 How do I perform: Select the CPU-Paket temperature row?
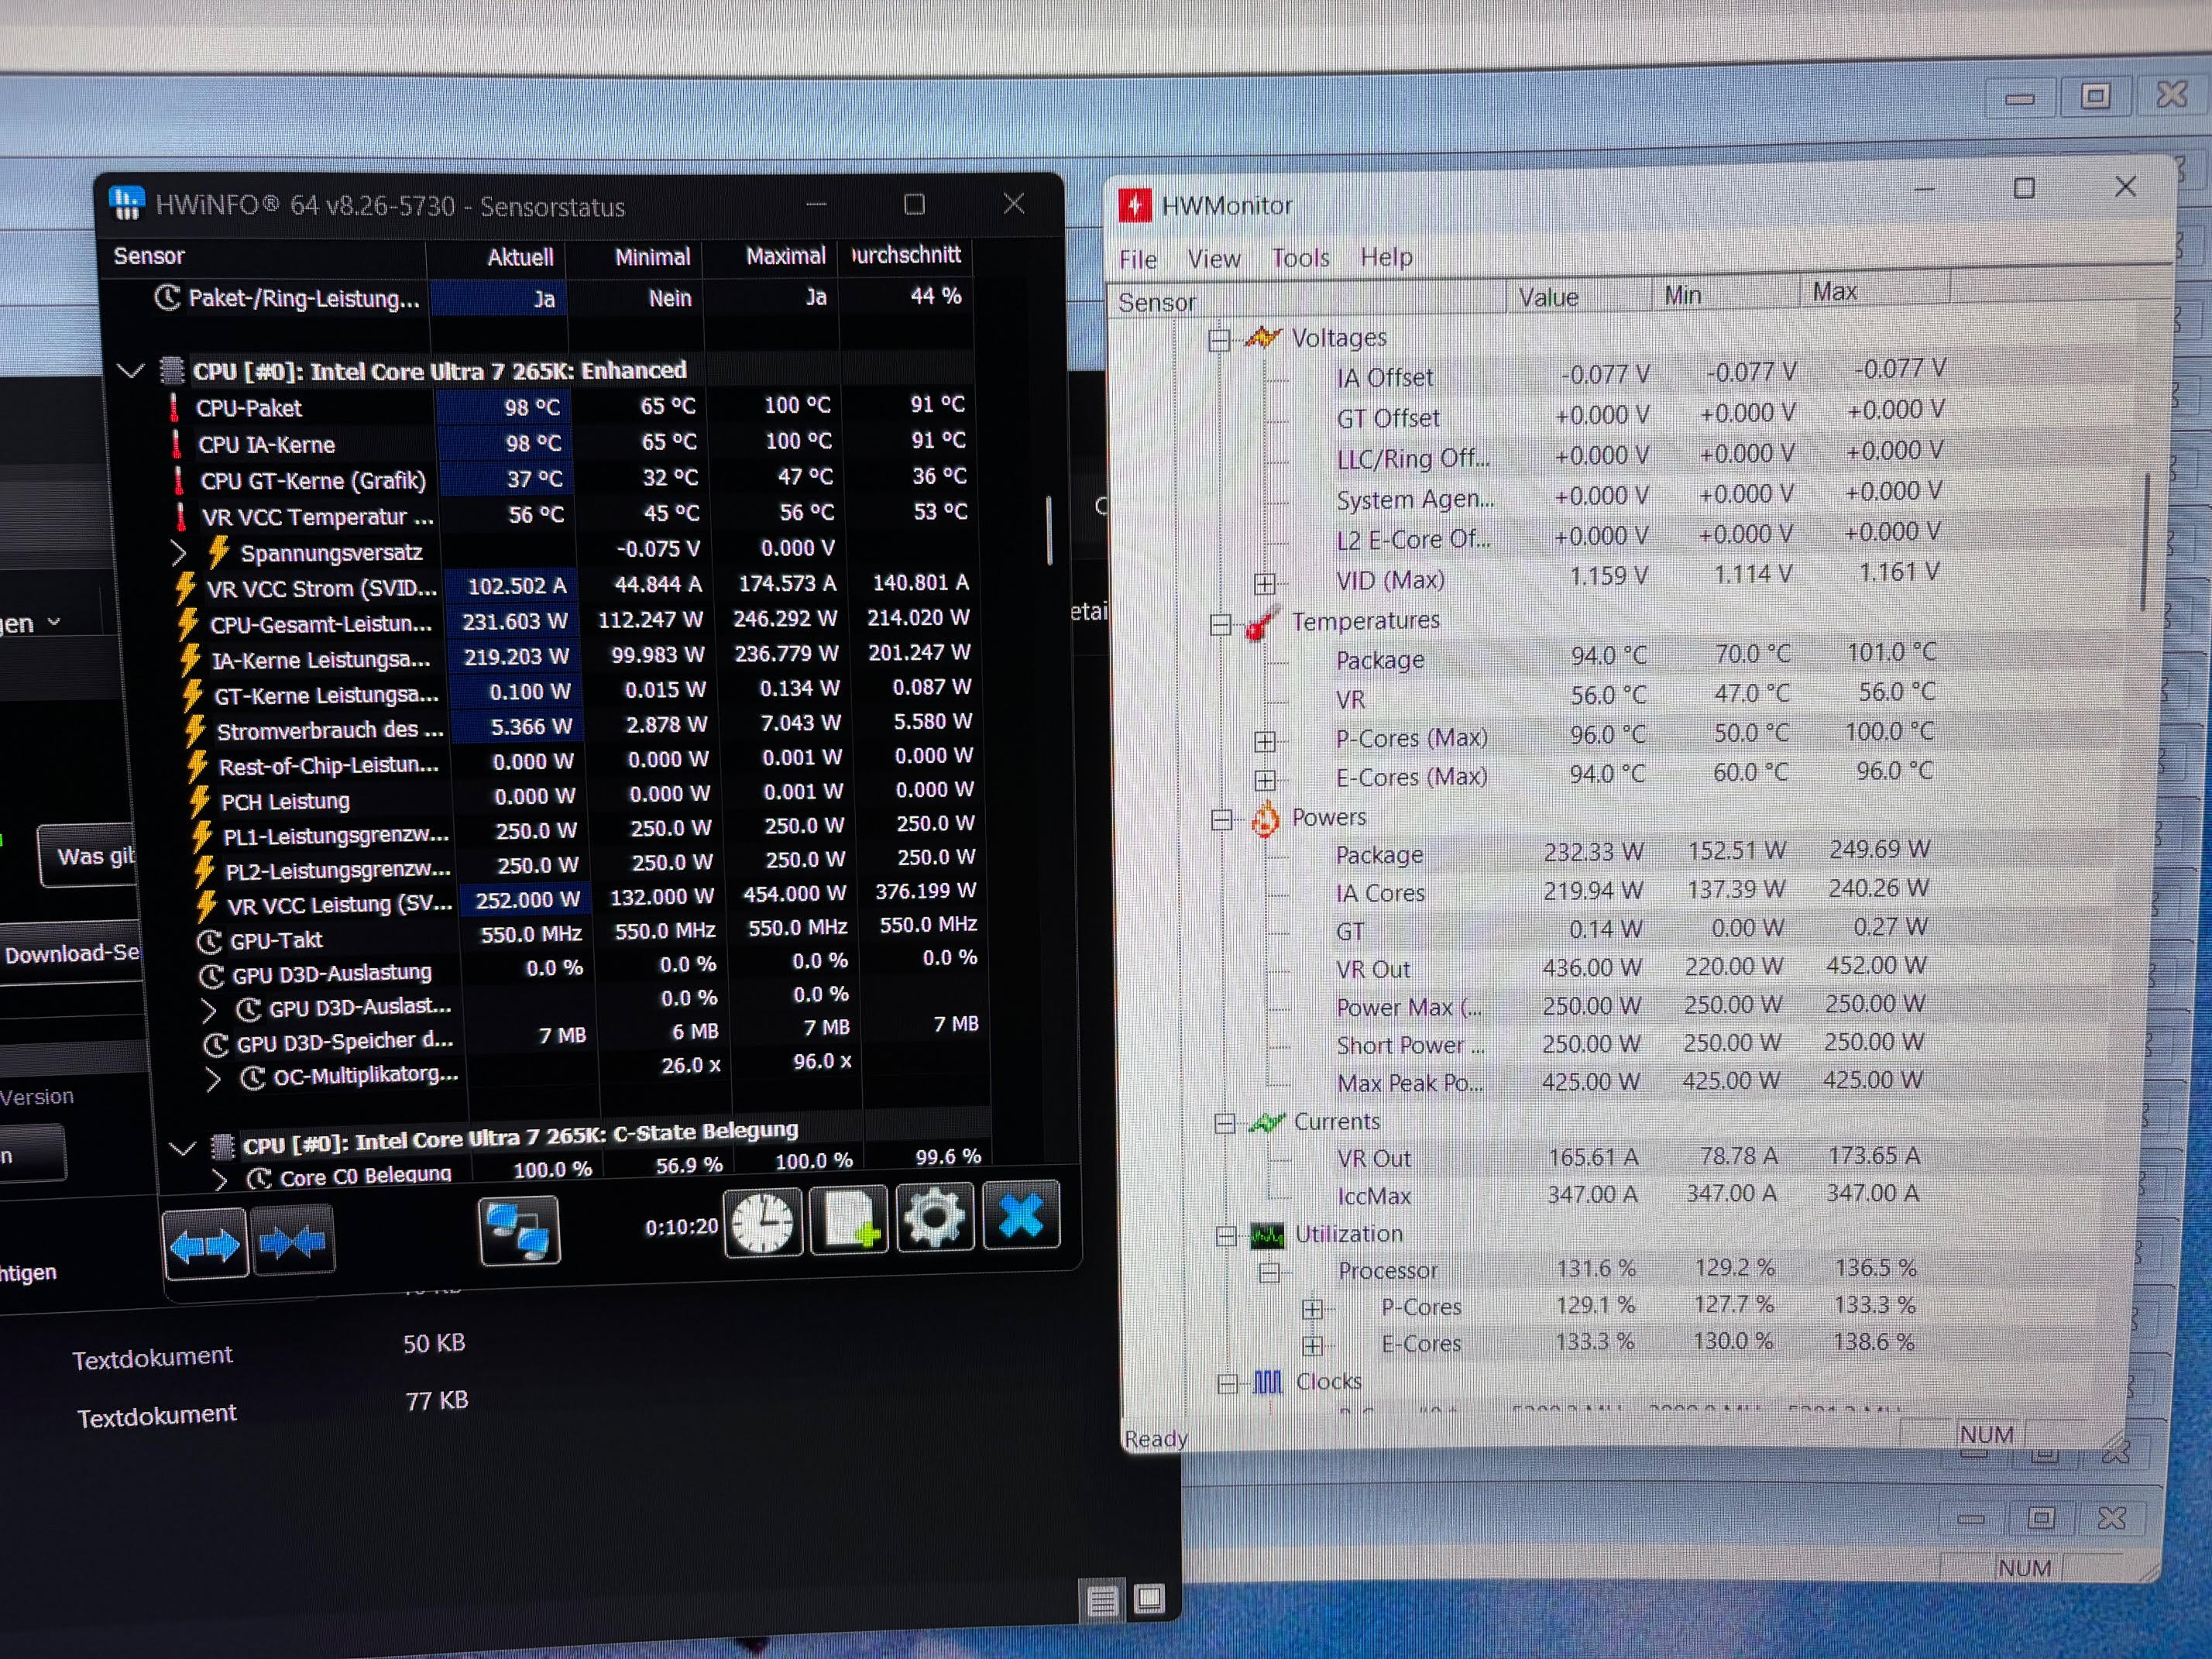(x=249, y=408)
